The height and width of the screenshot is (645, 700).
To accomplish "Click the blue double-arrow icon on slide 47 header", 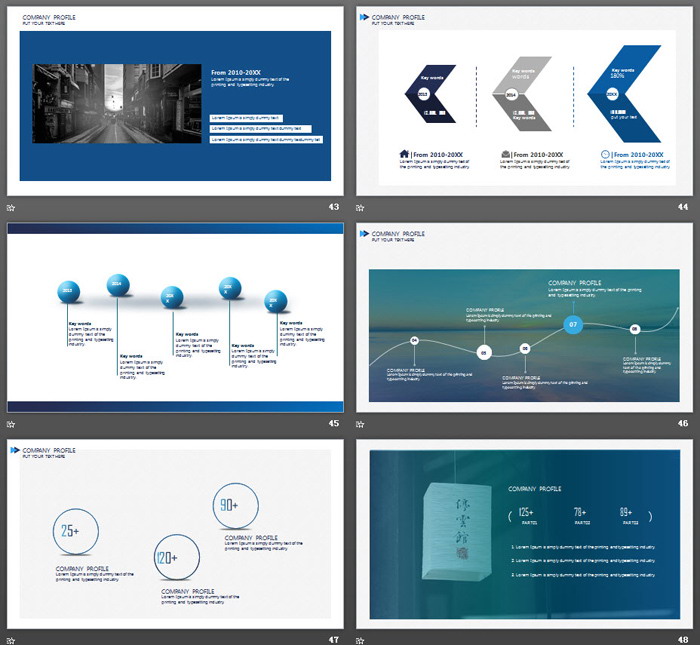I will [14, 451].
